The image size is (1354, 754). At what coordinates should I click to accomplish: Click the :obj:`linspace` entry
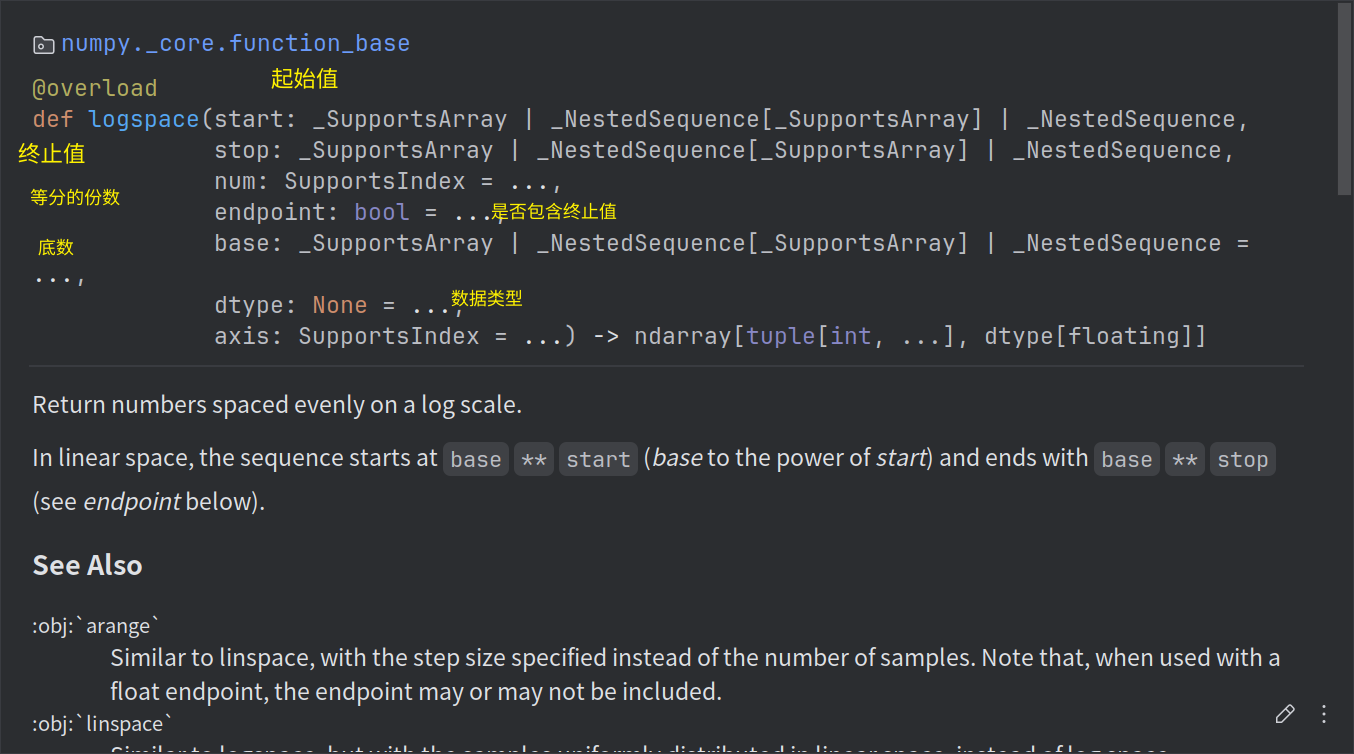[x=103, y=724]
